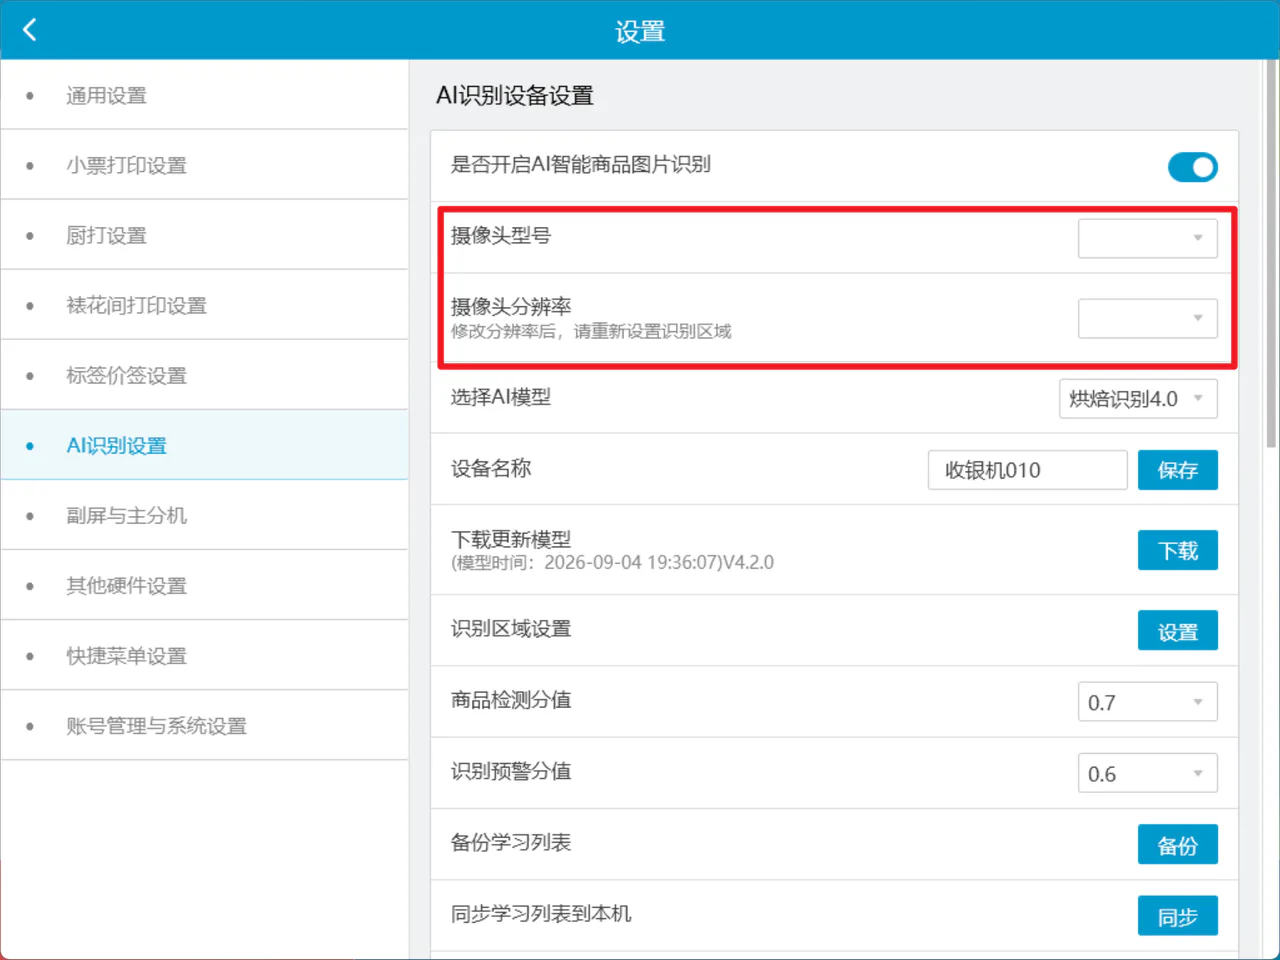Click 下载 to download the updated model

(1178, 550)
